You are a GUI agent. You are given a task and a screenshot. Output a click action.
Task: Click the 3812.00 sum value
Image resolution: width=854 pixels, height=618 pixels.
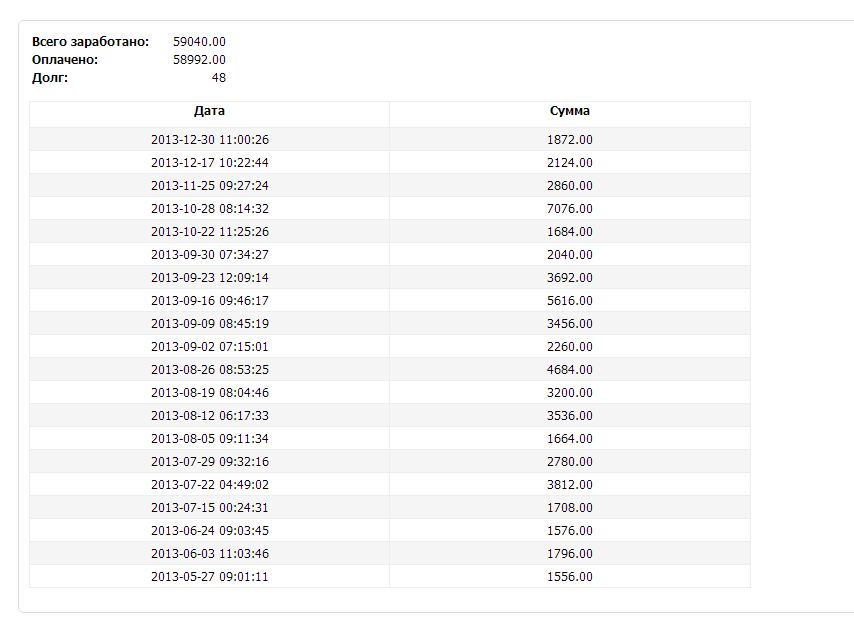pos(570,485)
